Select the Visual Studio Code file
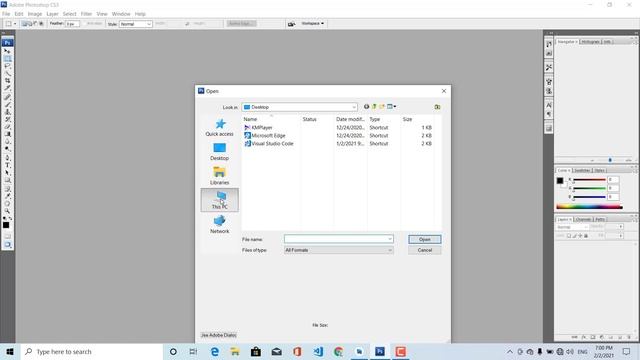The height and width of the screenshot is (360, 640). pyautogui.click(x=272, y=144)
